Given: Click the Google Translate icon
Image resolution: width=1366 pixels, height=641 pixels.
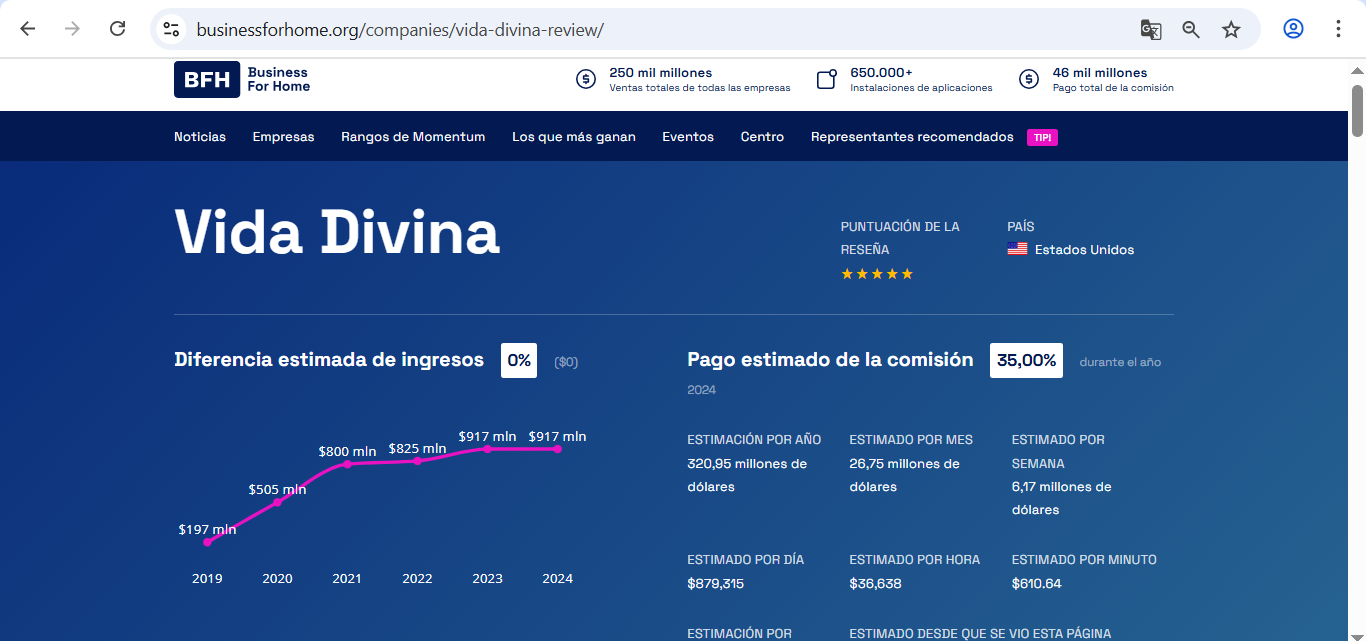Looking at the screenshot, I should (1150, 29).
